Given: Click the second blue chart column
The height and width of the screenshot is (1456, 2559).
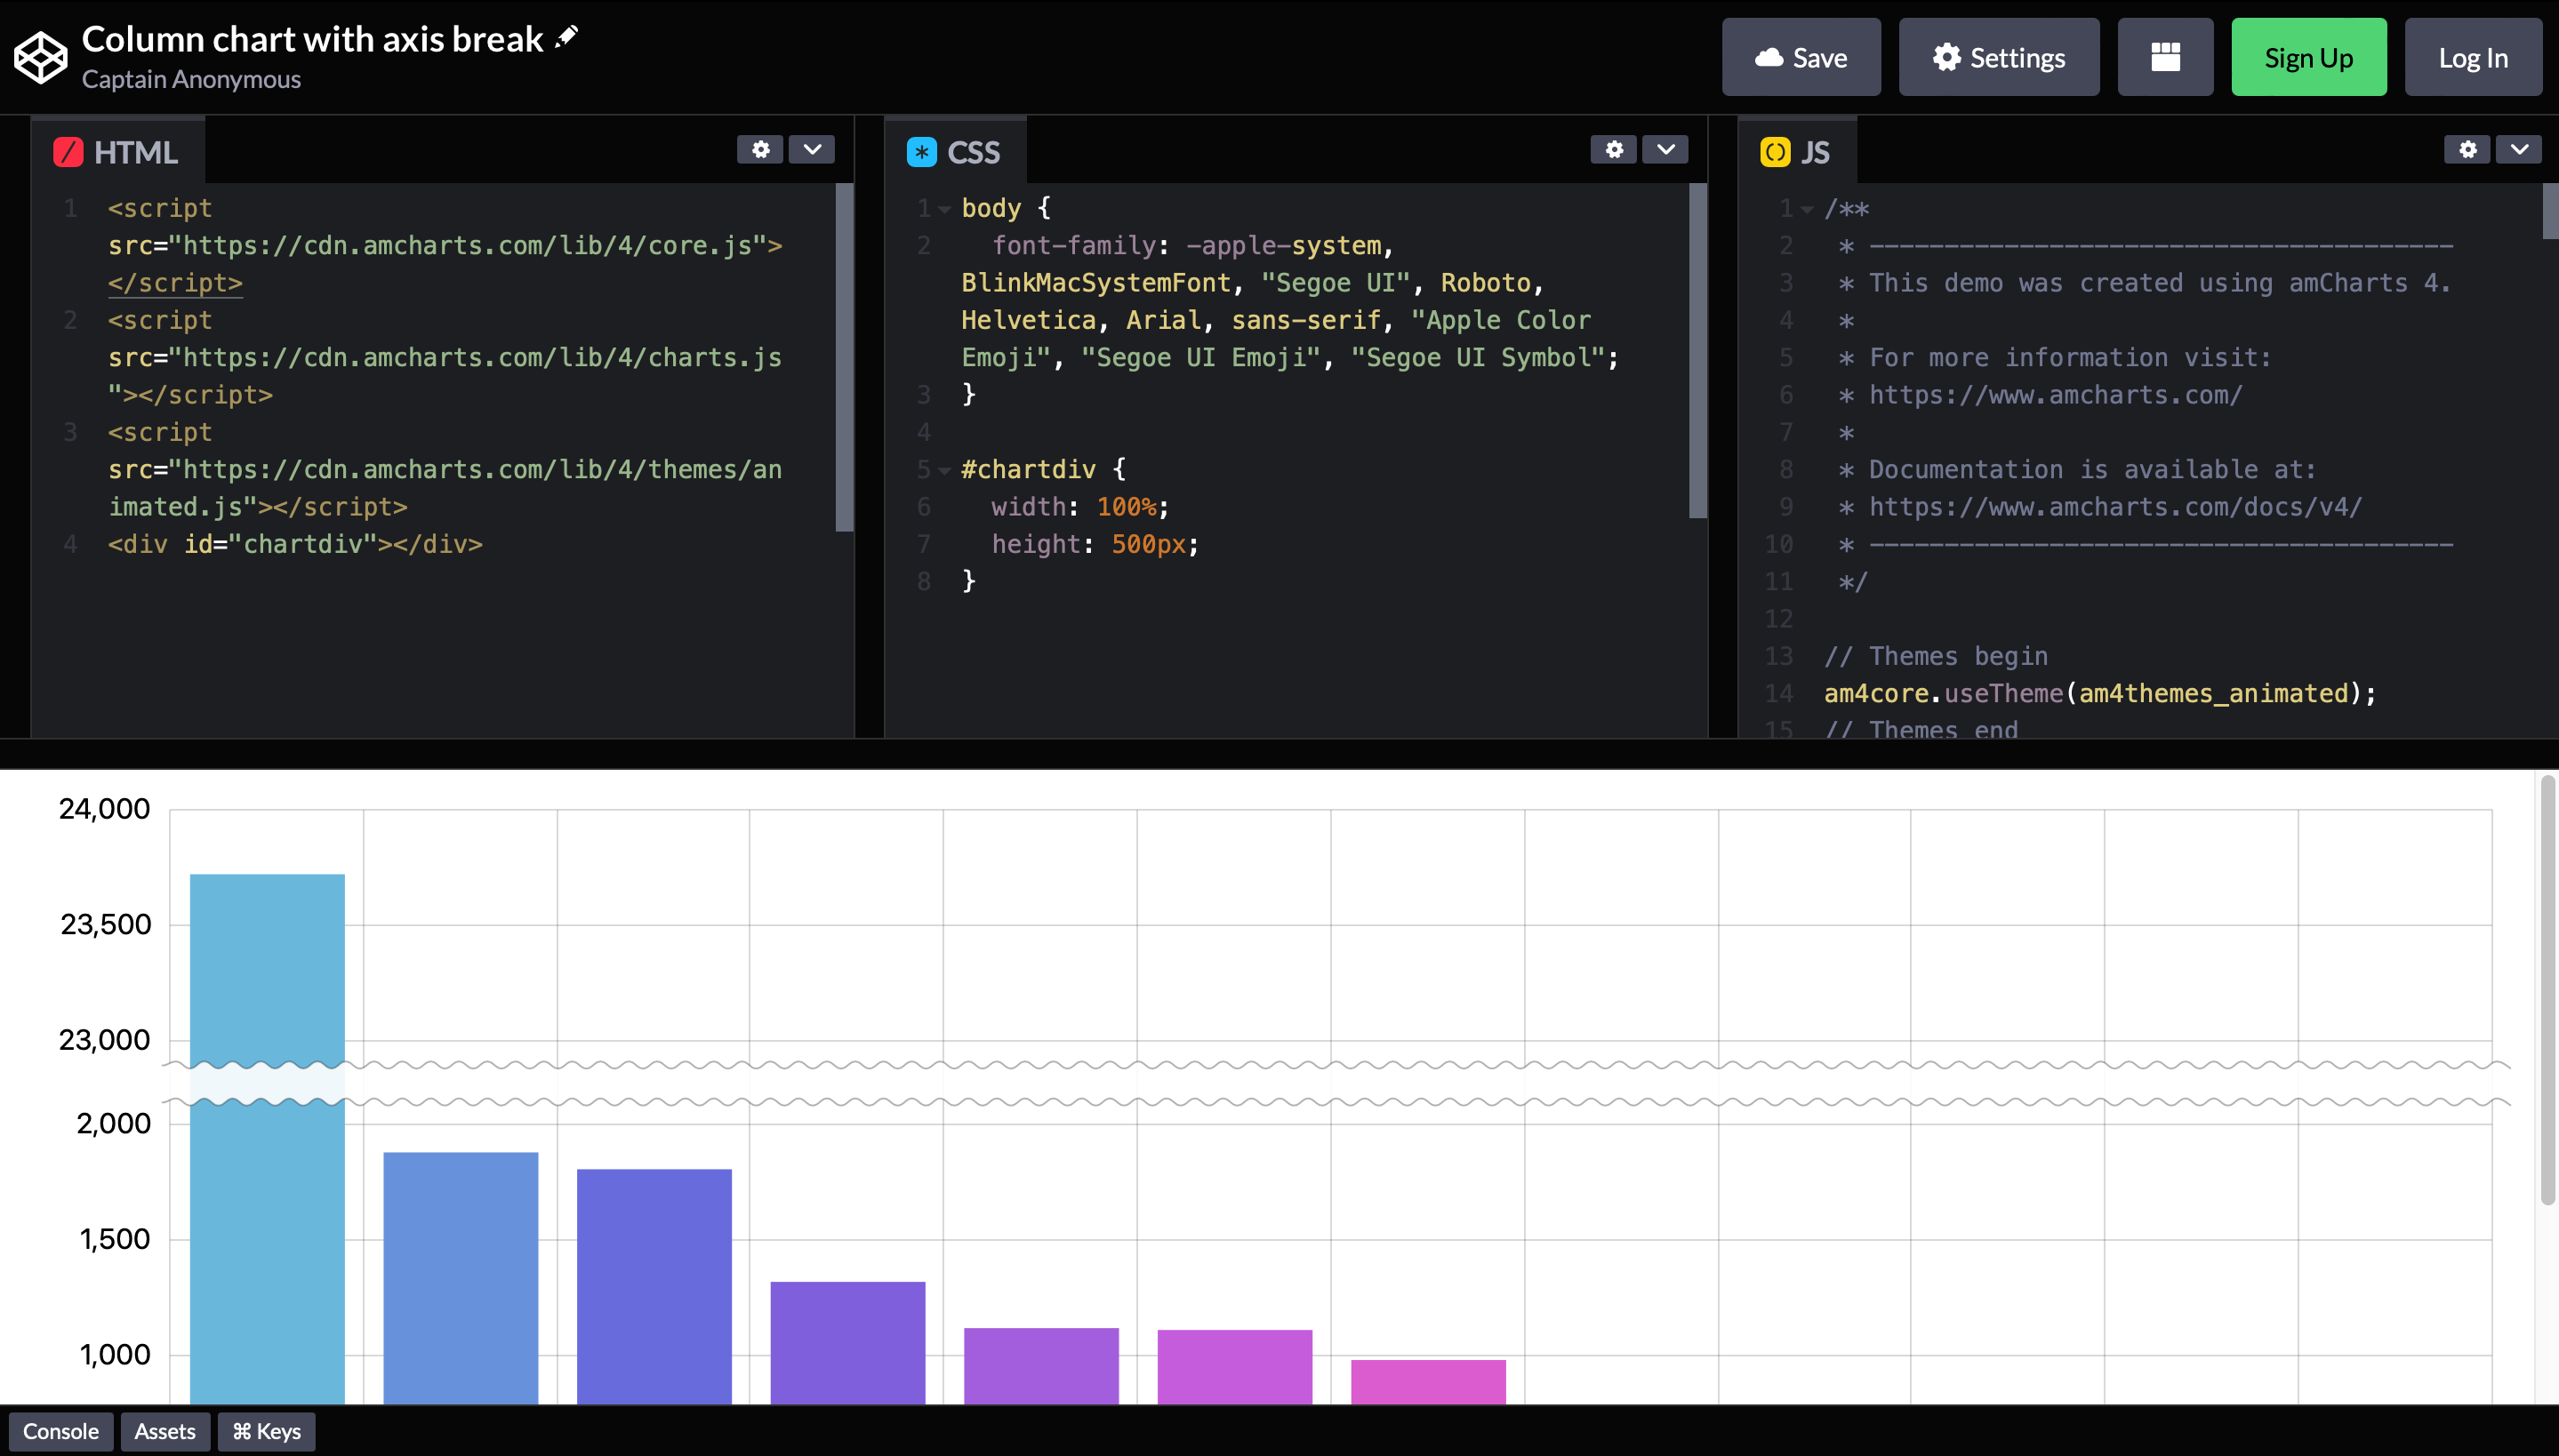Looking at the screenshot, I should (x=461, y=1278).
